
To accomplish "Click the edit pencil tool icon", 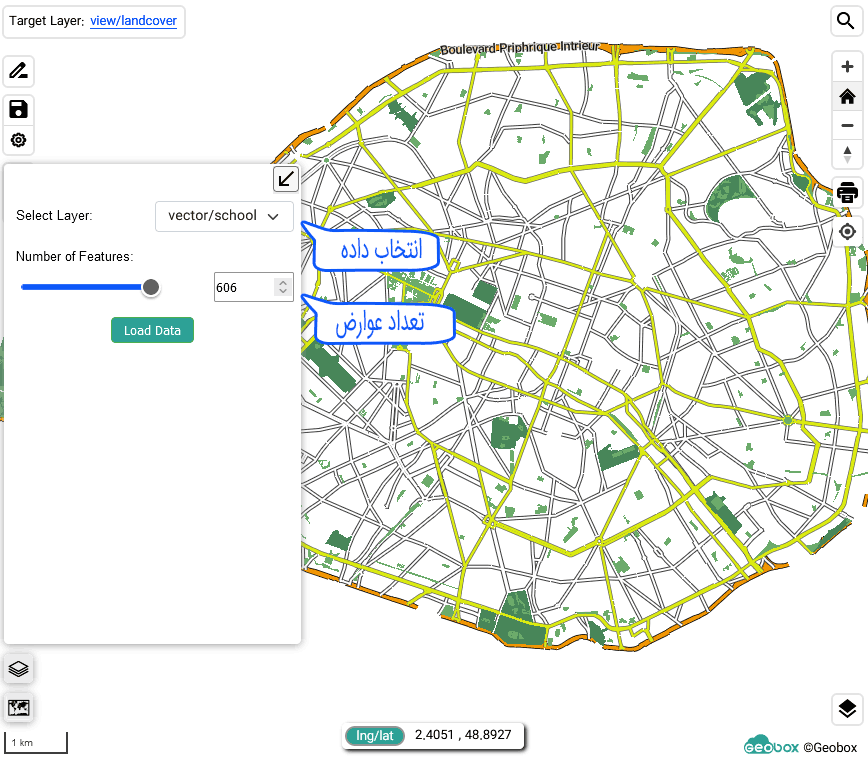I will tap(18, 71).
